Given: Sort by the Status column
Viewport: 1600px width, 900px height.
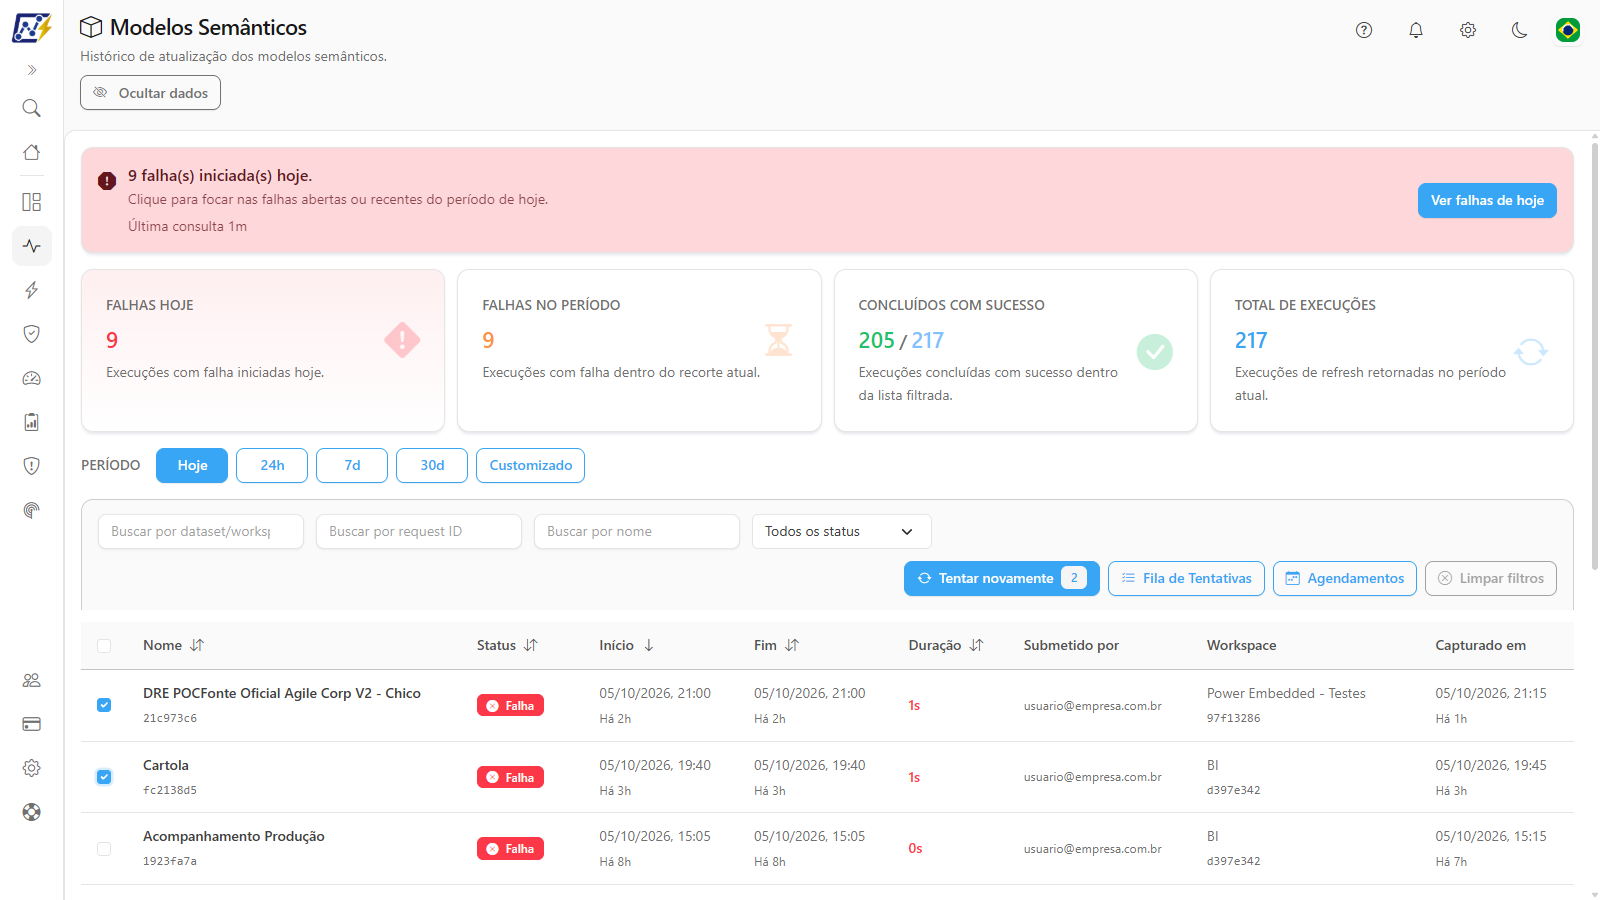Looking at the screenshot, I should pyautogui.click(x=507, y=646).
